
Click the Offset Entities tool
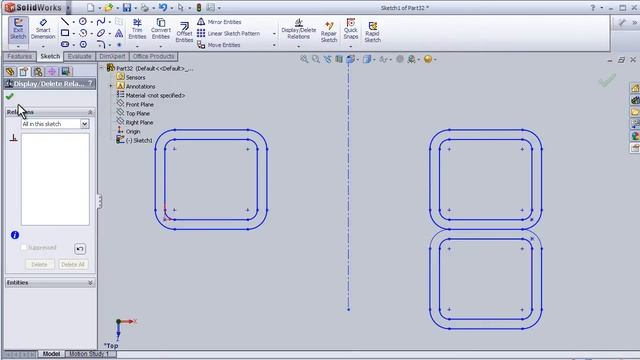pos(184,32)
